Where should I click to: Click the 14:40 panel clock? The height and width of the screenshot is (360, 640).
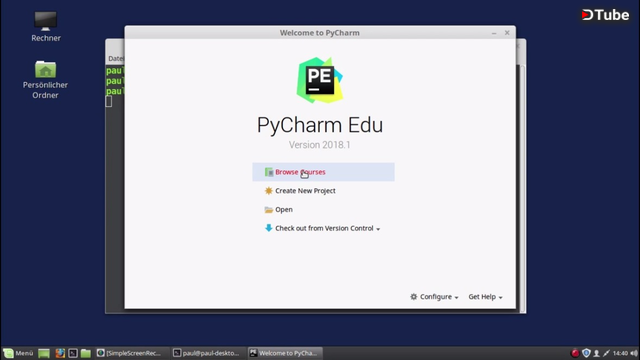620,353
